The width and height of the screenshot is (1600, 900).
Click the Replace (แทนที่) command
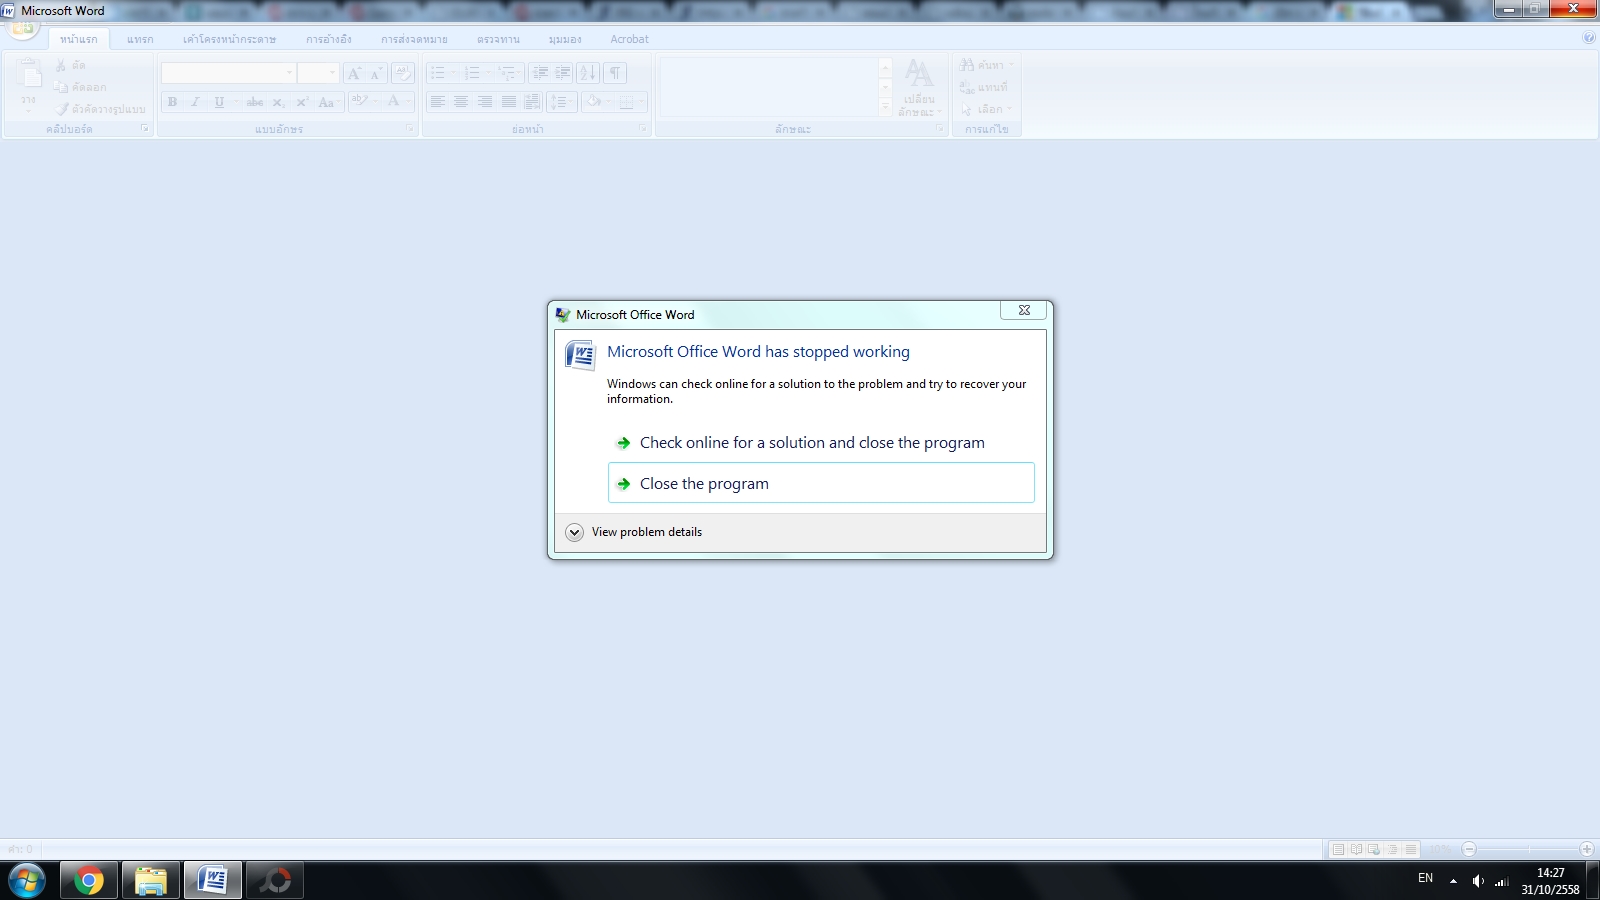pyautogui.click(x=984, y=87)
